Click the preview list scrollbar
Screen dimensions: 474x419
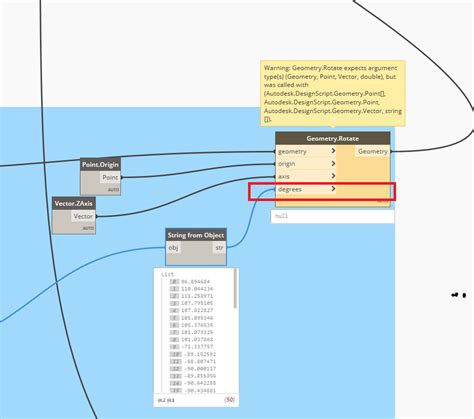point(236,288)
